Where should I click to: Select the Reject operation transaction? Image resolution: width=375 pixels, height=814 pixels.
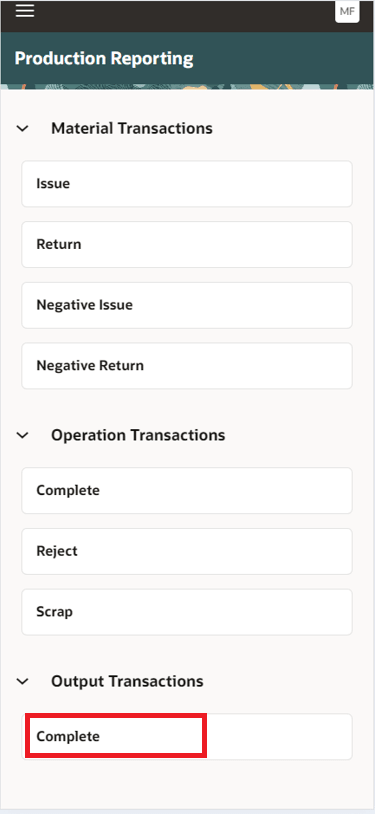pyautogui.click(x=187, y=551)
